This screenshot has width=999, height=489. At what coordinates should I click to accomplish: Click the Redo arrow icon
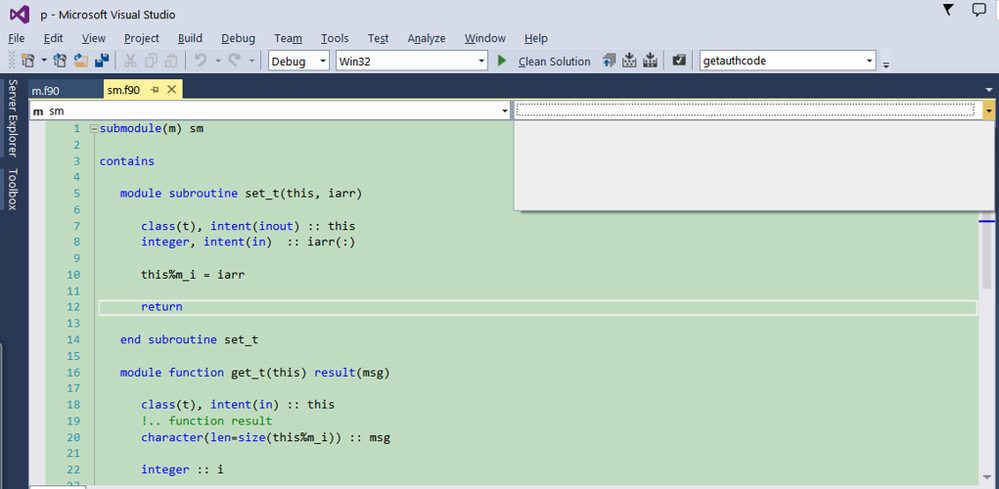coord(234,60)
